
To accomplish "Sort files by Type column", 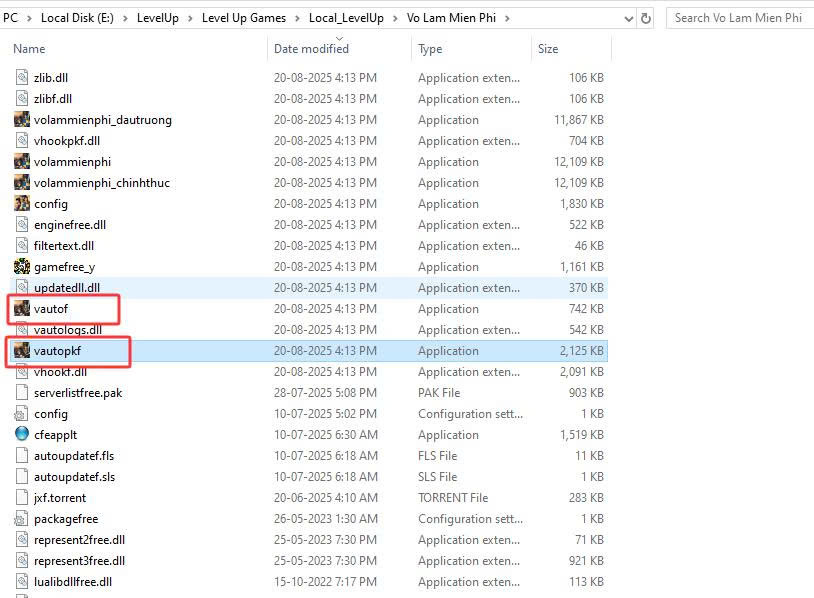I will click(430, 49).
